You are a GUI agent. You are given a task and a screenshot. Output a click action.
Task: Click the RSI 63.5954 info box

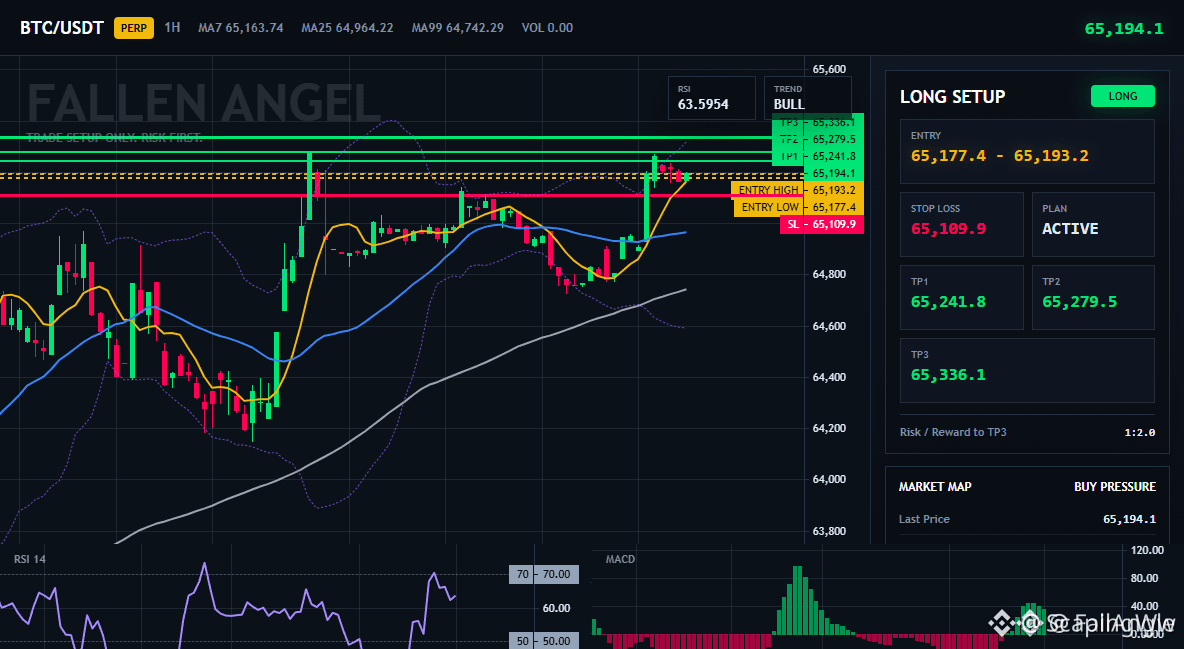(711, 98)
